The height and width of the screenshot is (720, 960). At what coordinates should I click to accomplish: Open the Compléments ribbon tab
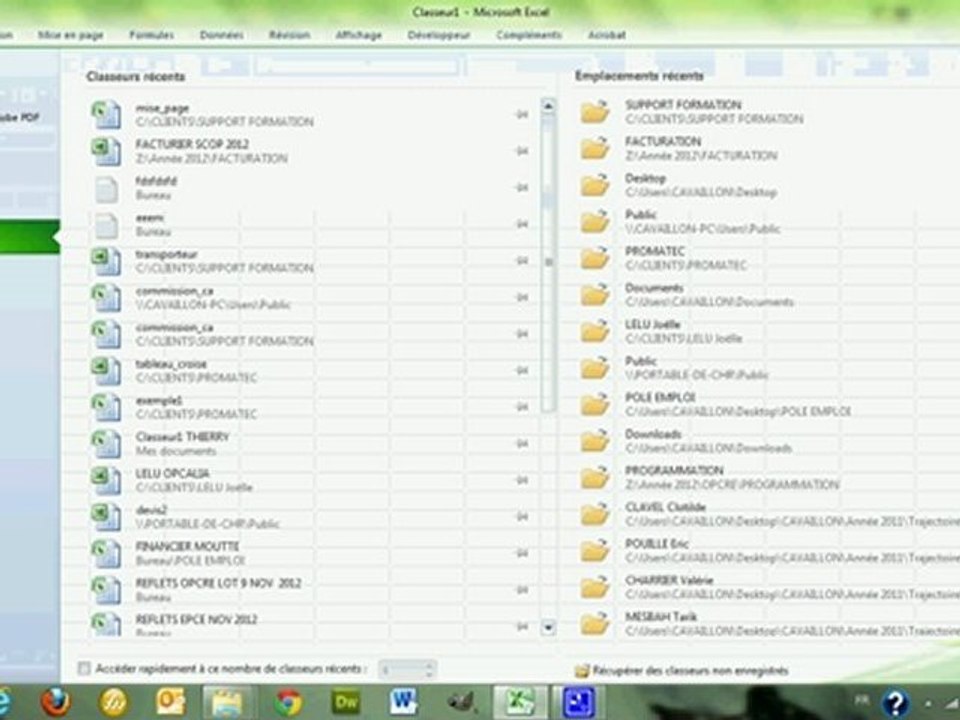tap(529, 35)
